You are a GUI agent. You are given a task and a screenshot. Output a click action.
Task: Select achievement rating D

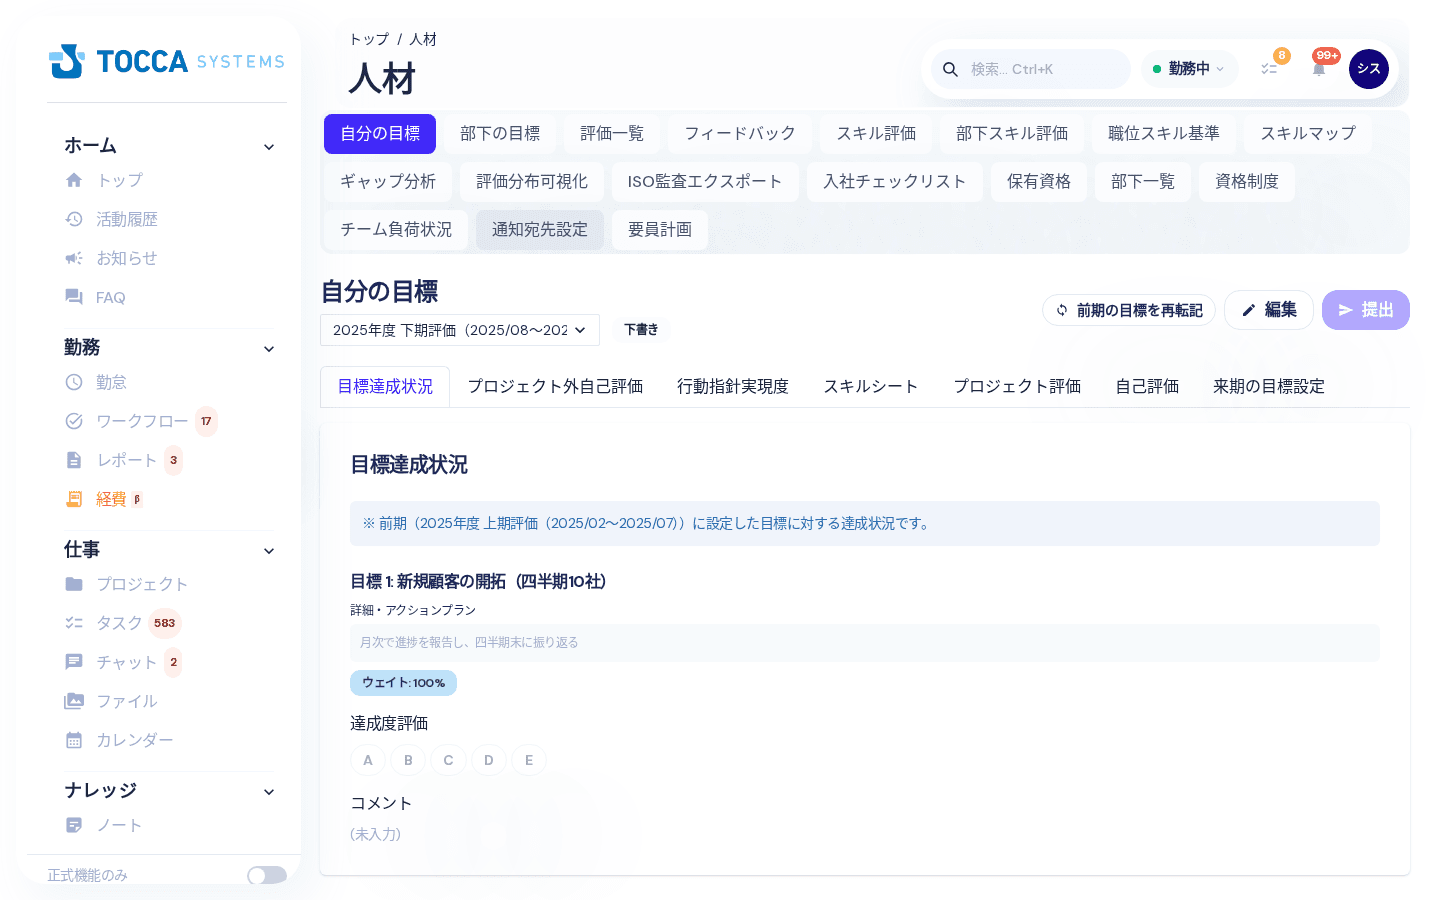488,760
